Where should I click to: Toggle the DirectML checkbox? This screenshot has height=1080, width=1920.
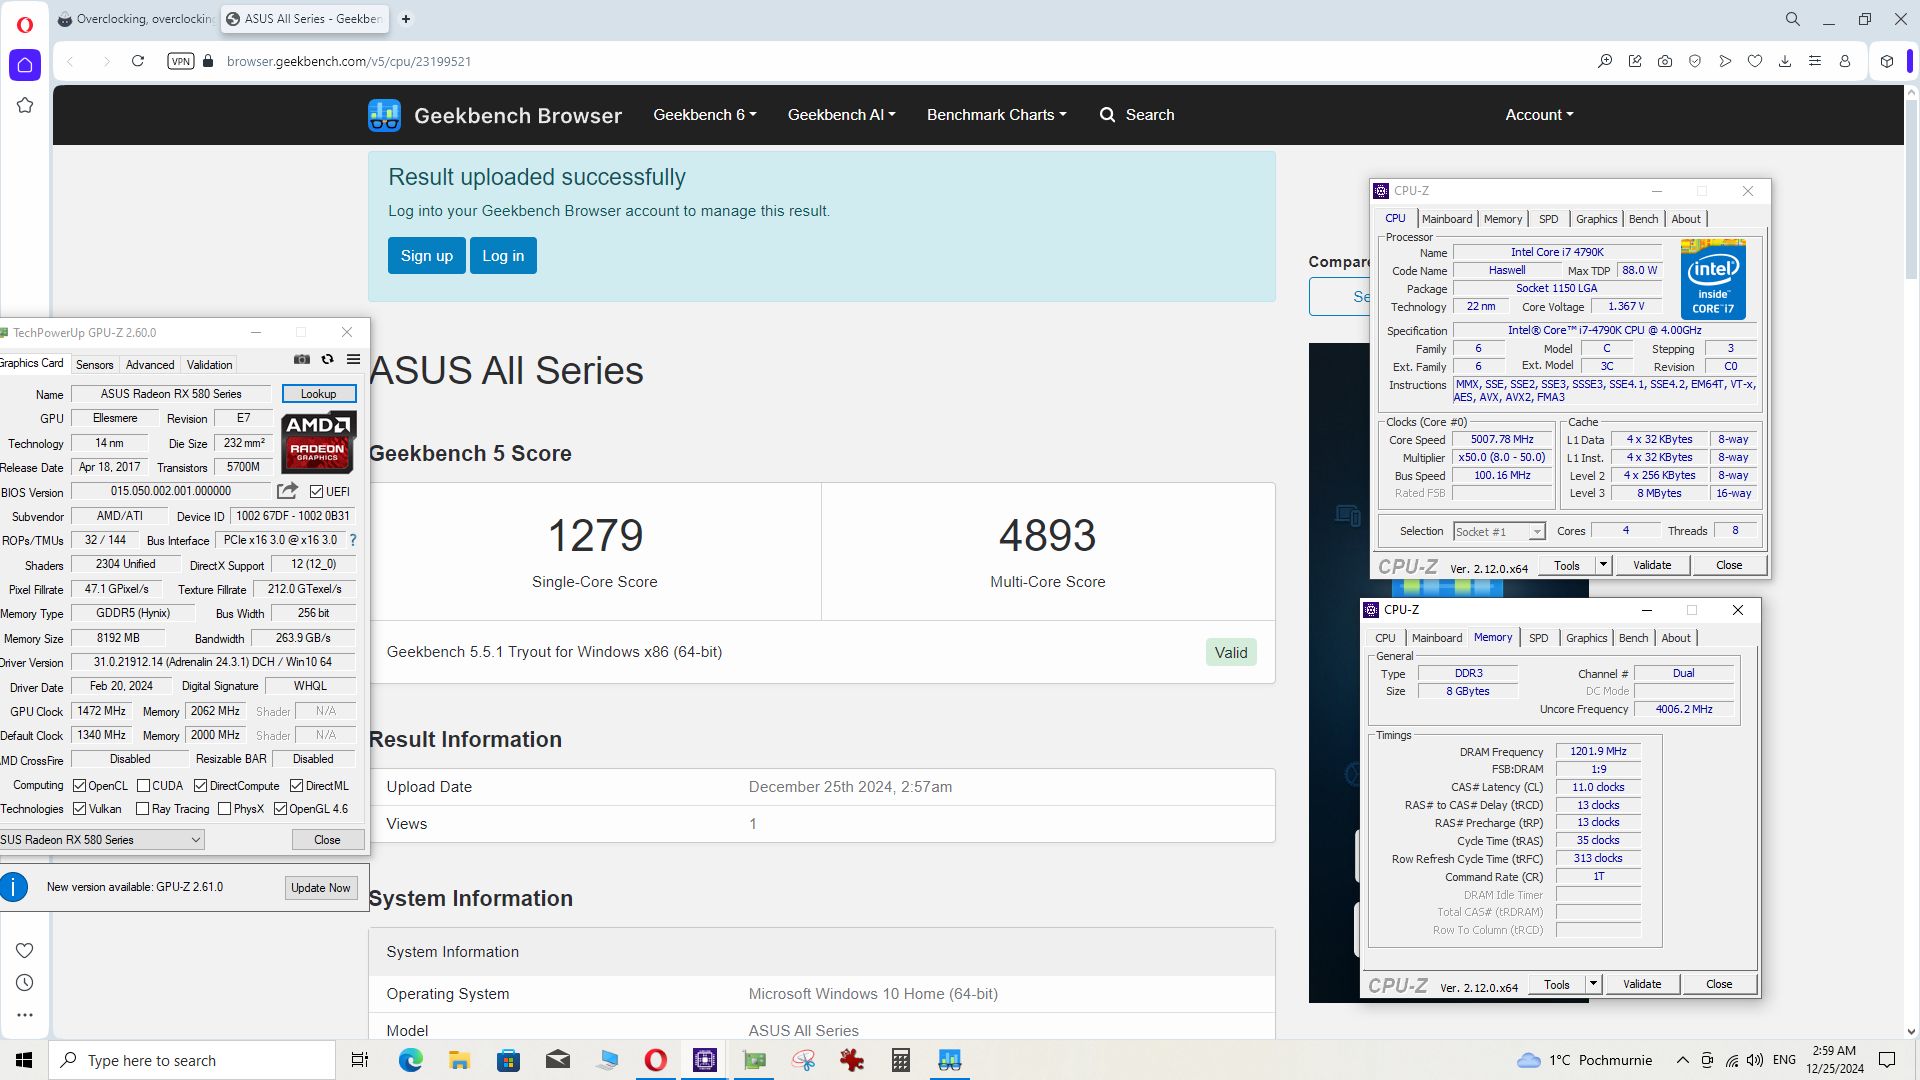(x=296, y=786)
